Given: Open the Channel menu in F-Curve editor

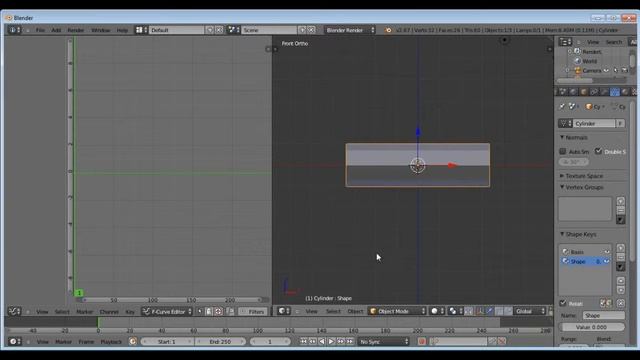Looking at the screenshot, I should tap(109, 312).
